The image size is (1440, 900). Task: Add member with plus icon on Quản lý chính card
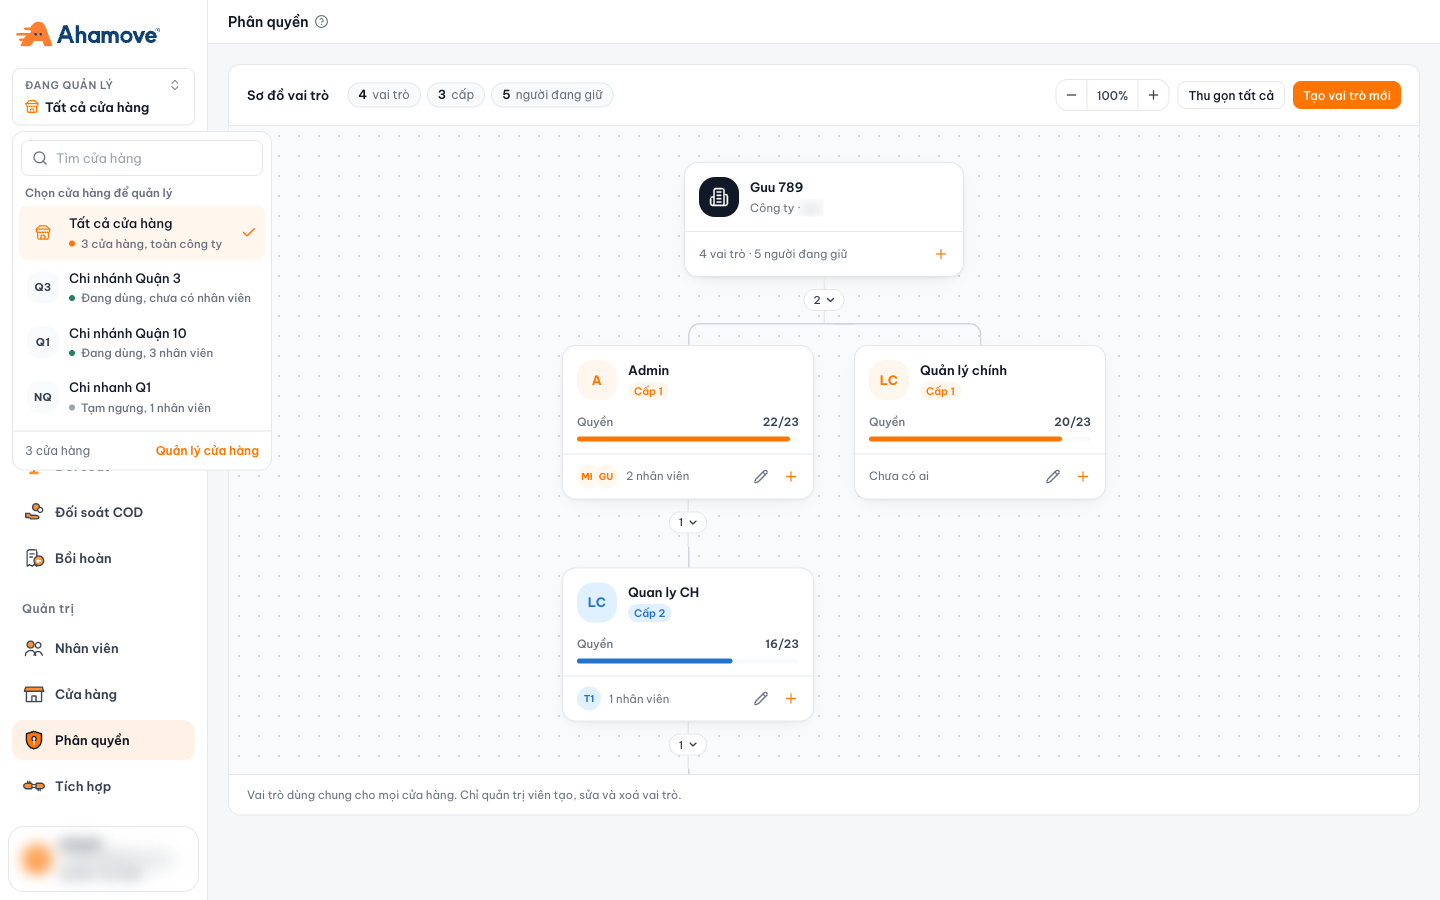1083,477
